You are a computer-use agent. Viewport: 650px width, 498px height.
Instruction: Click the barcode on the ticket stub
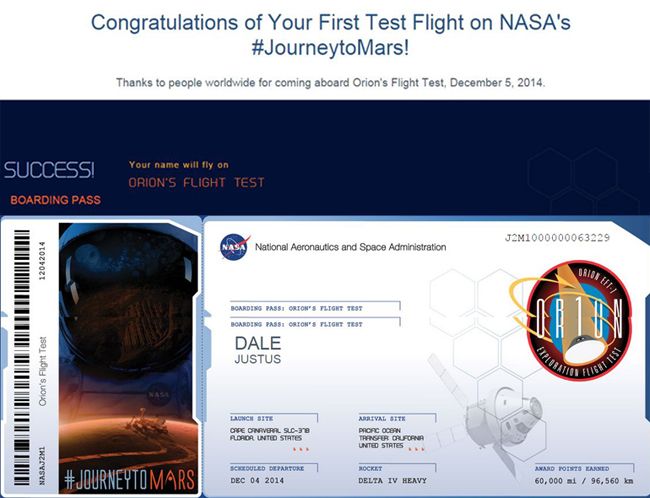[22, 357]
